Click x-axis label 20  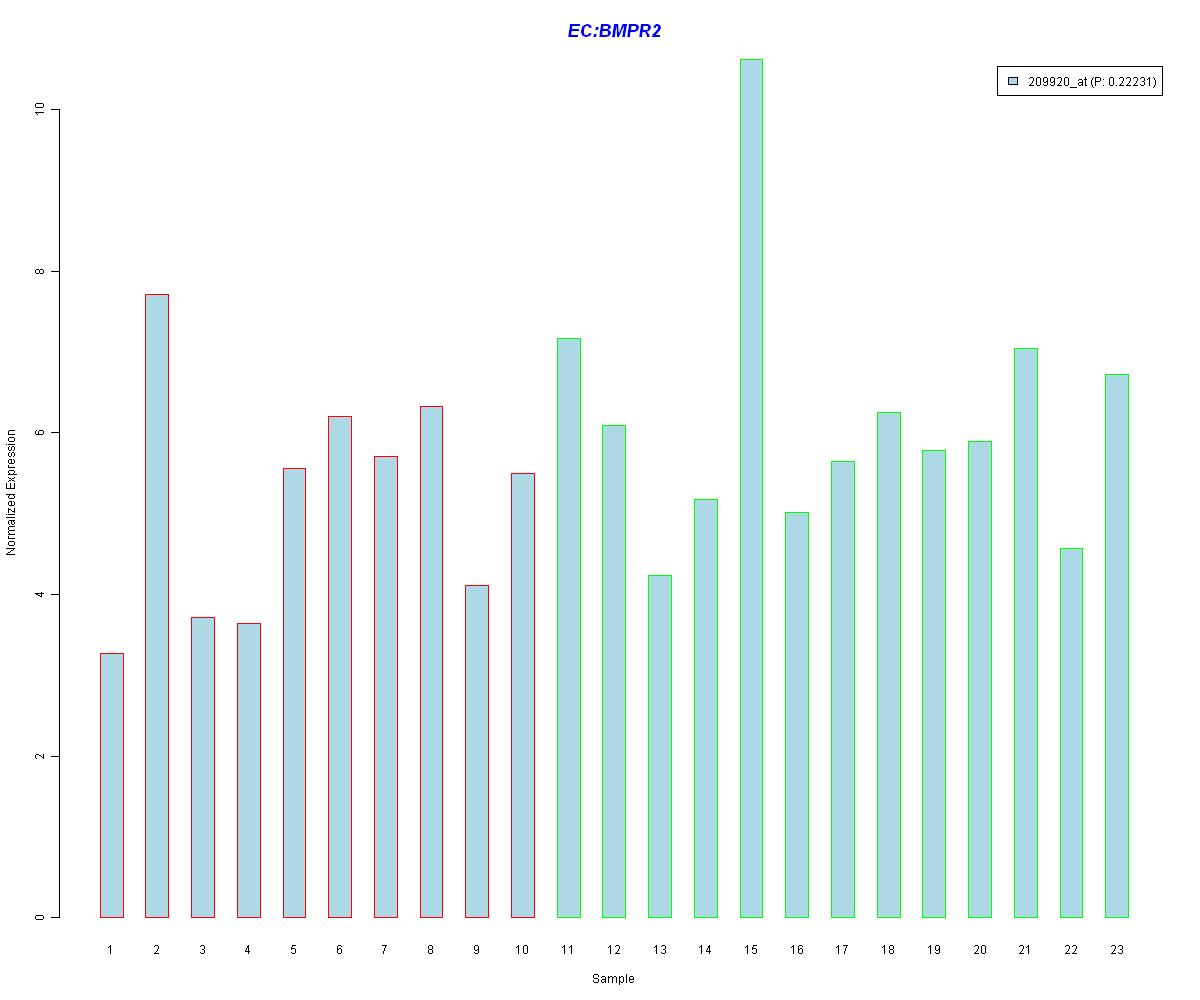click(980, 949)
